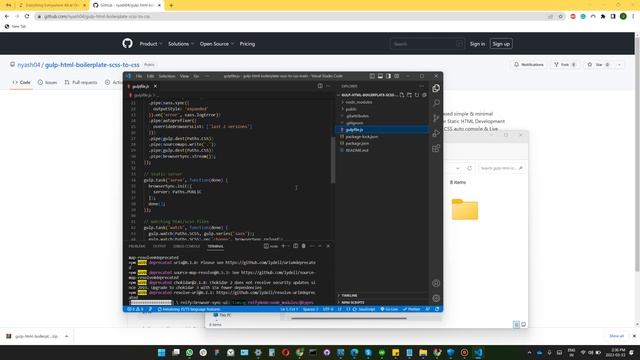640x360 pixels.
Task: Click Show all in downloads bar
Action: [x=616, y=336]
